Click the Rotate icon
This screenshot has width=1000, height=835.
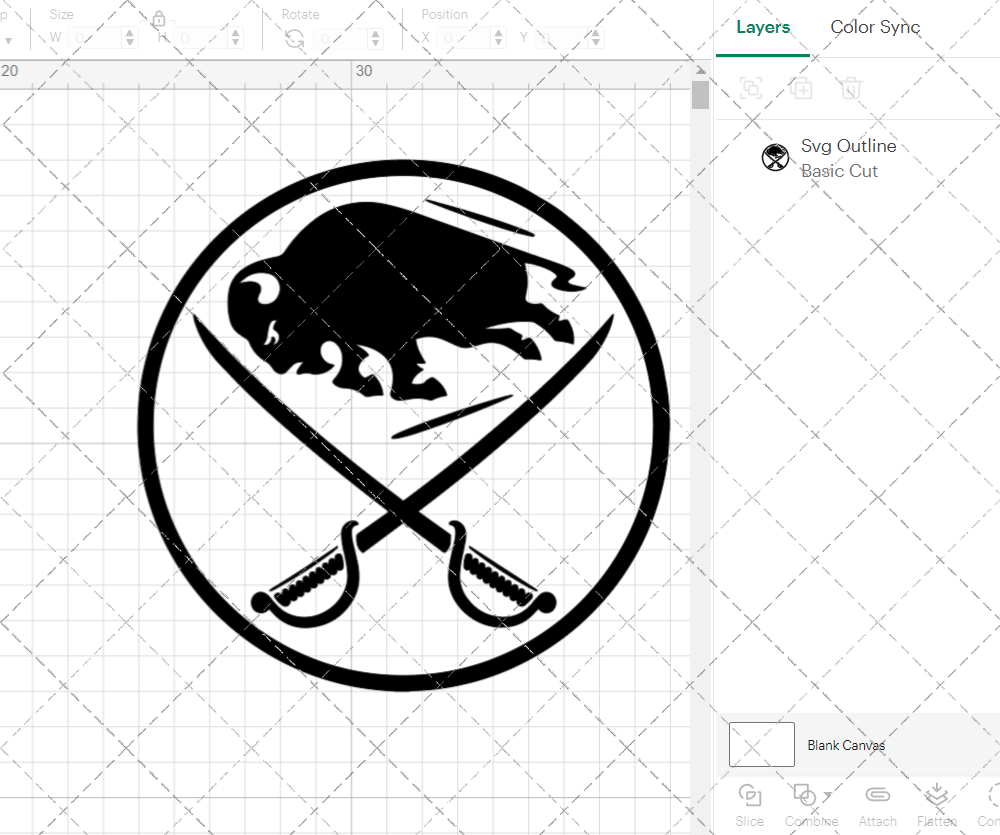coord(294,40)
